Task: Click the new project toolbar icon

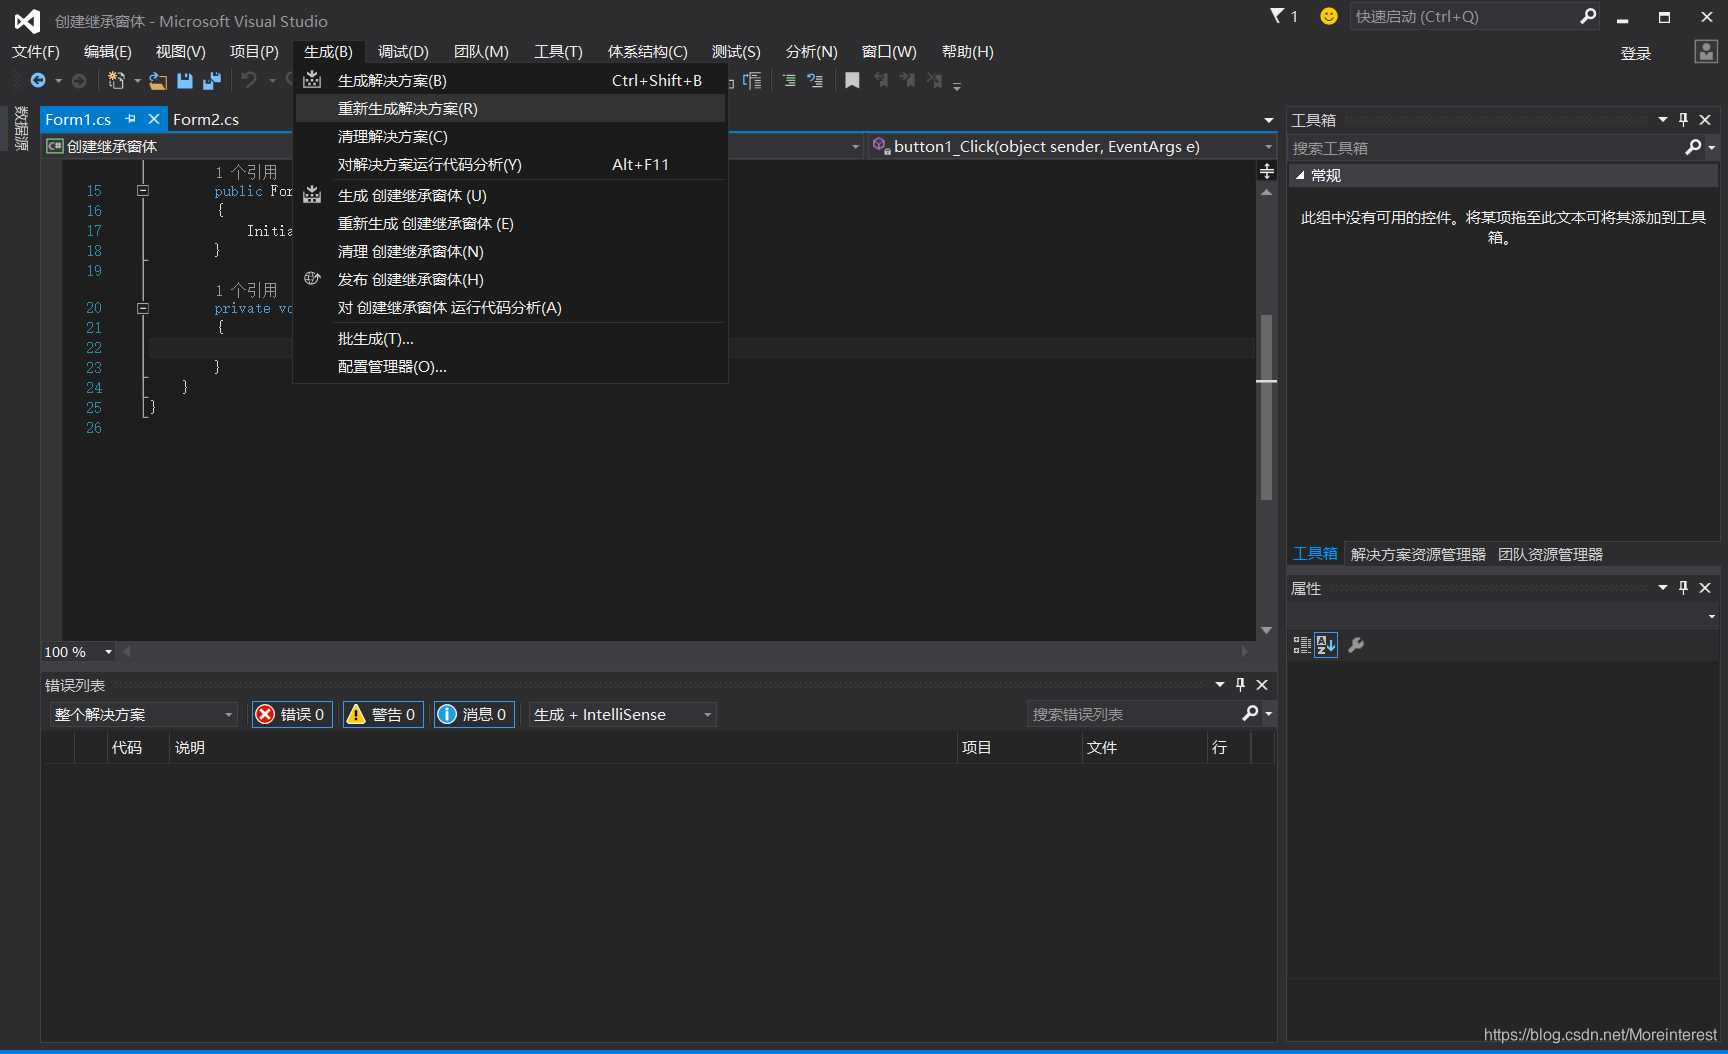Action: [x=116, y=80]
